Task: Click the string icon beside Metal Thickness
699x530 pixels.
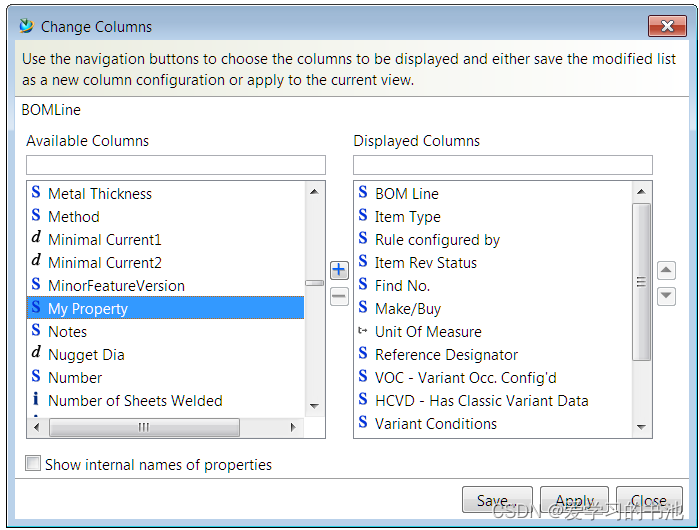Action: point(36,193)
